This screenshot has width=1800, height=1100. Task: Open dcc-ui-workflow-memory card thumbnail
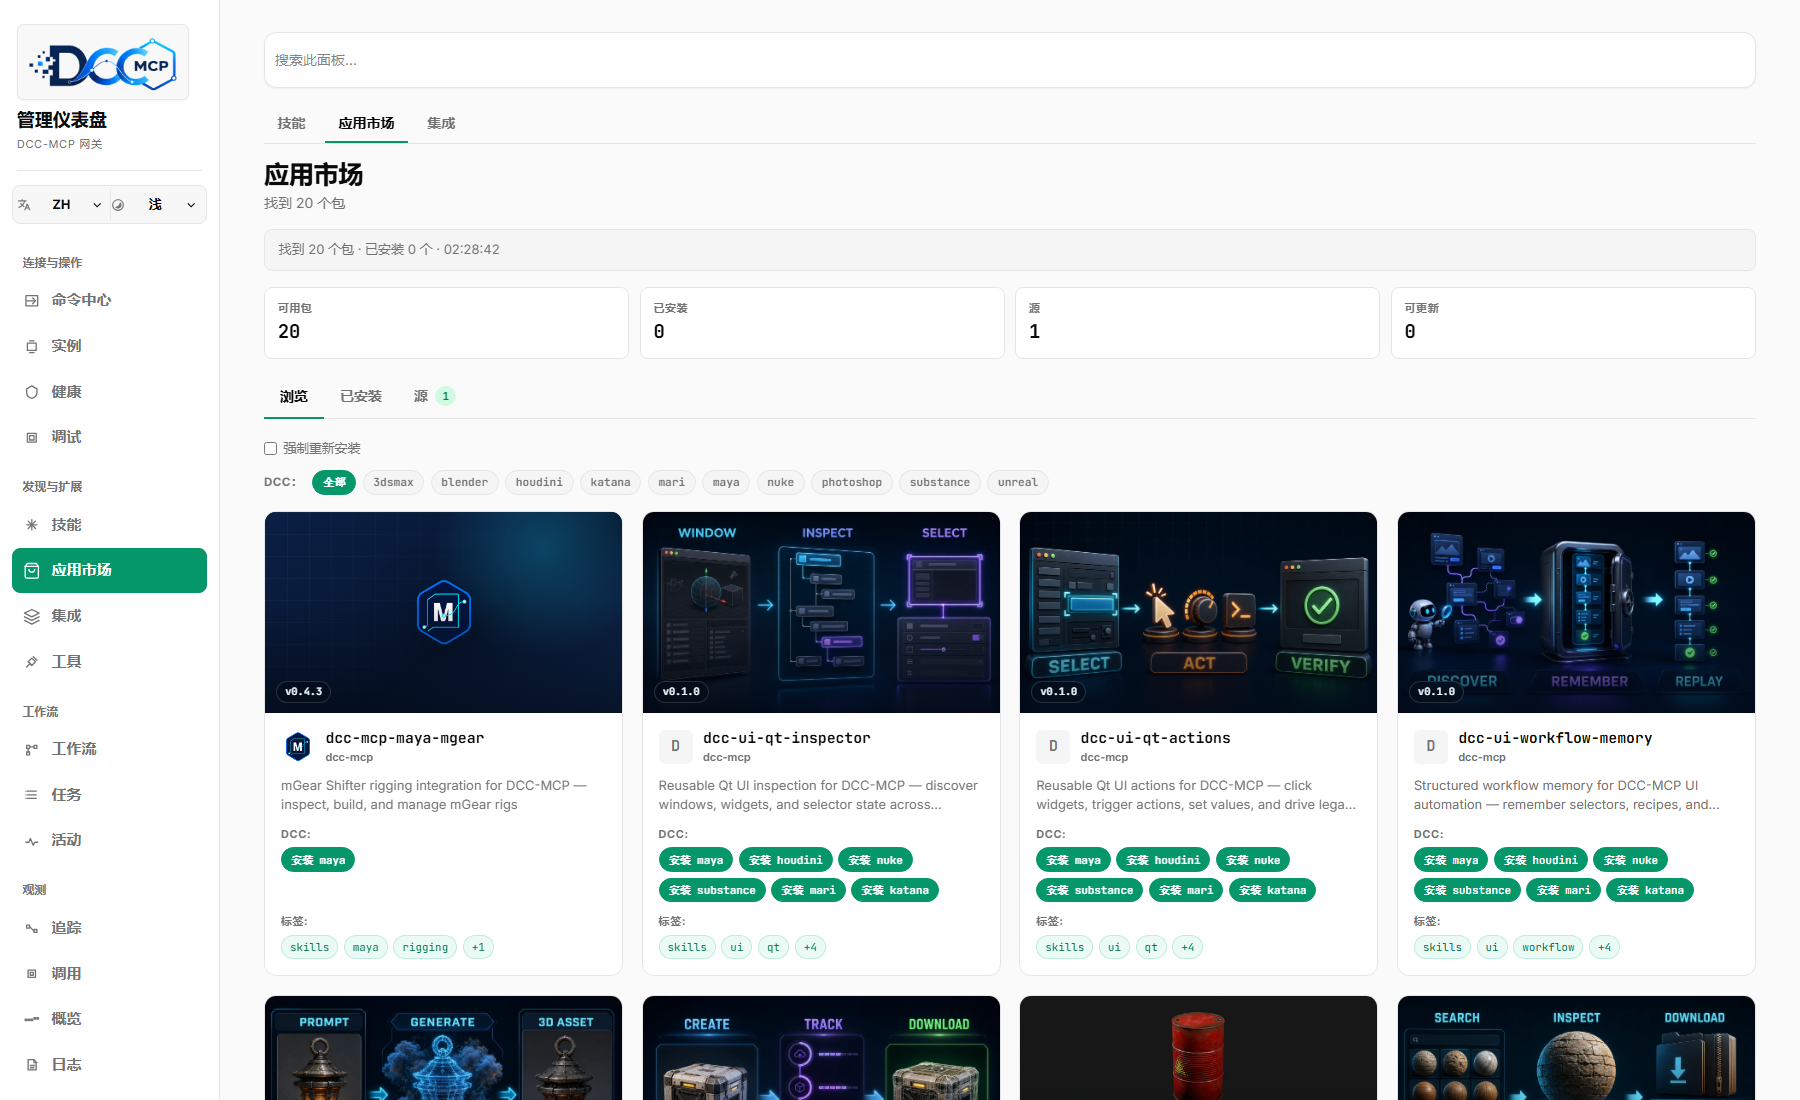[1576, 612]
